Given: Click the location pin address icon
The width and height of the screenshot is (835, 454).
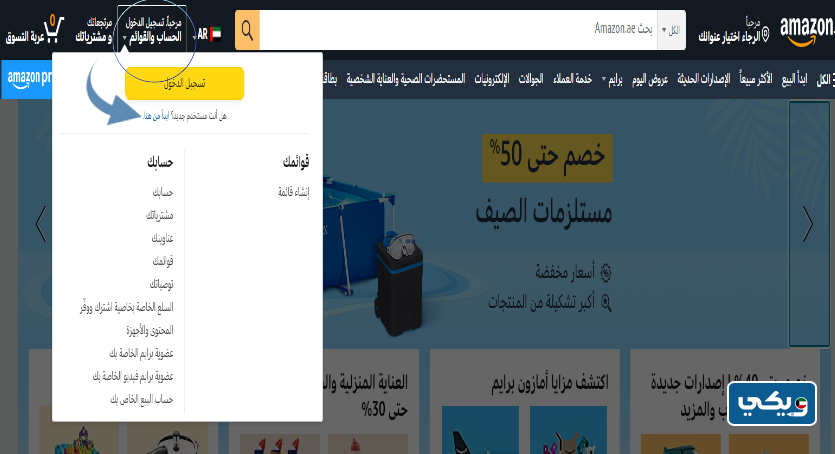Looking at the screenshot, I should 765,36.
